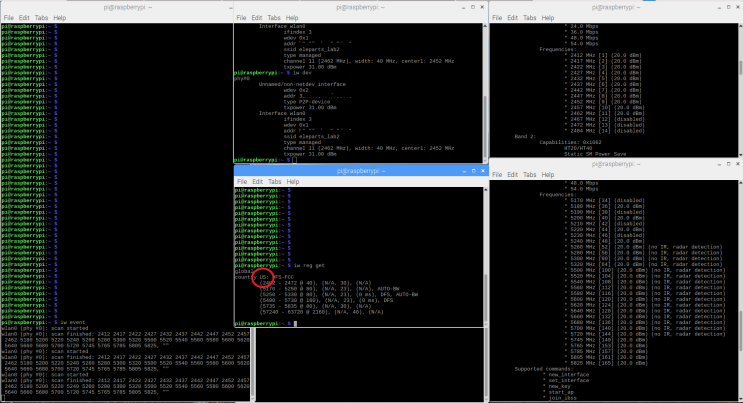Open File menu in the 5 GHz frequencies terminal
743x403 pixels.
(497, 174)
